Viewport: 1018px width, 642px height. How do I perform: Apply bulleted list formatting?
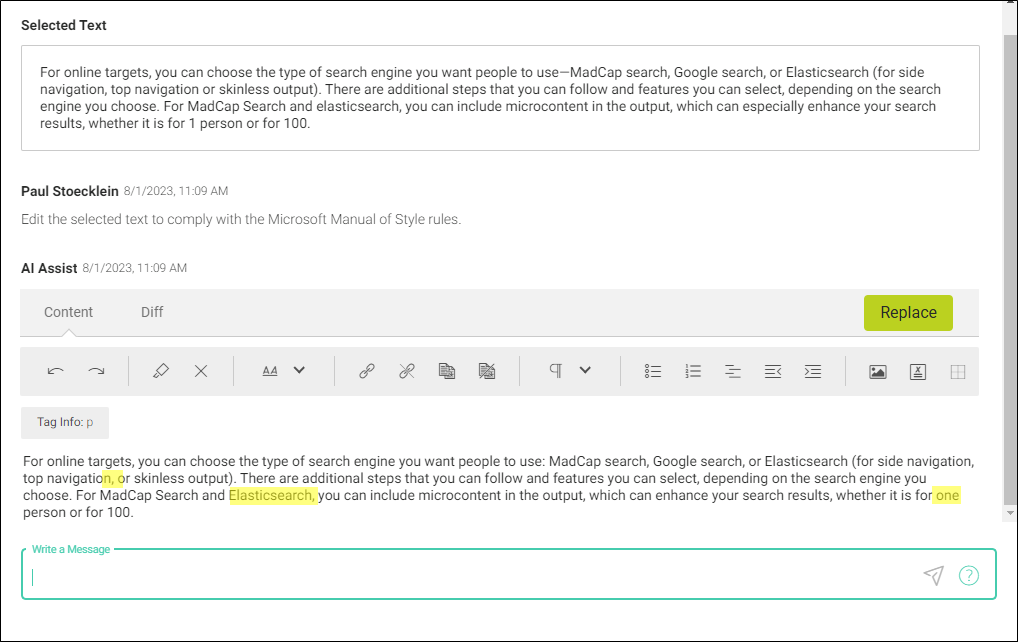click(x=653, y=371)
